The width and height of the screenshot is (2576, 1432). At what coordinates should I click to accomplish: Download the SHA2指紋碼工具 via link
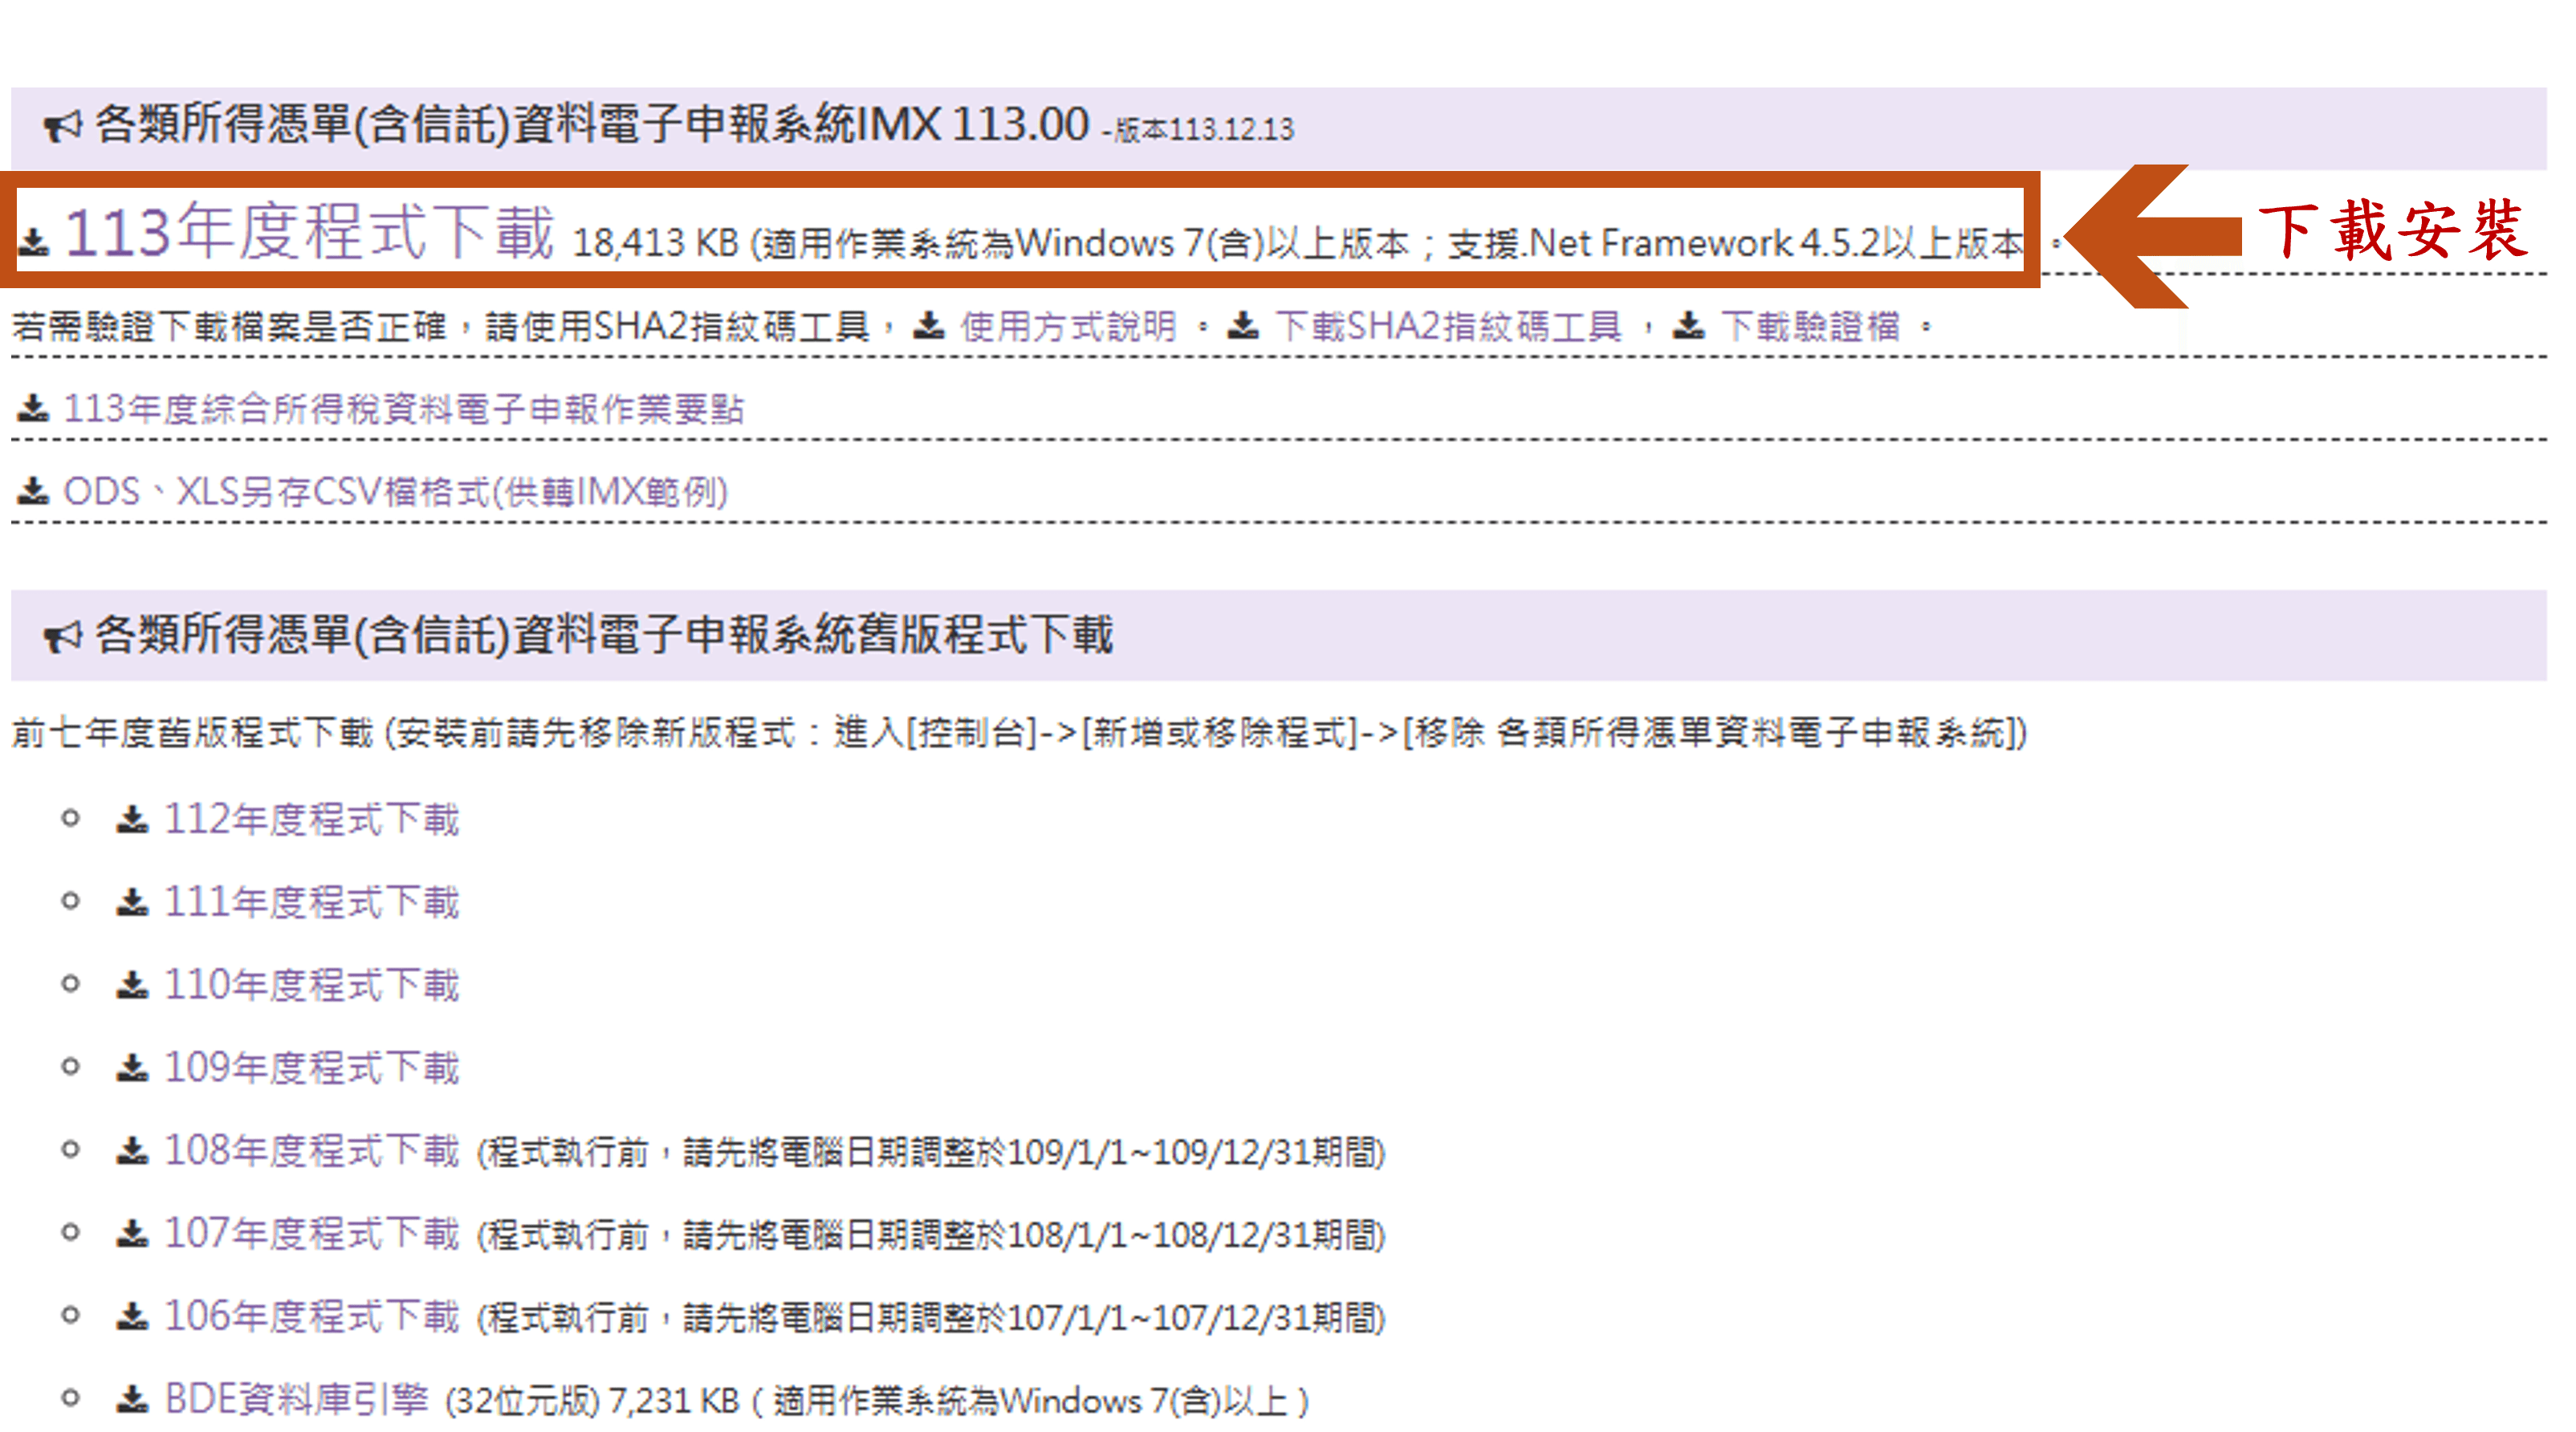pyautogui.click(x=1448, y=326)
